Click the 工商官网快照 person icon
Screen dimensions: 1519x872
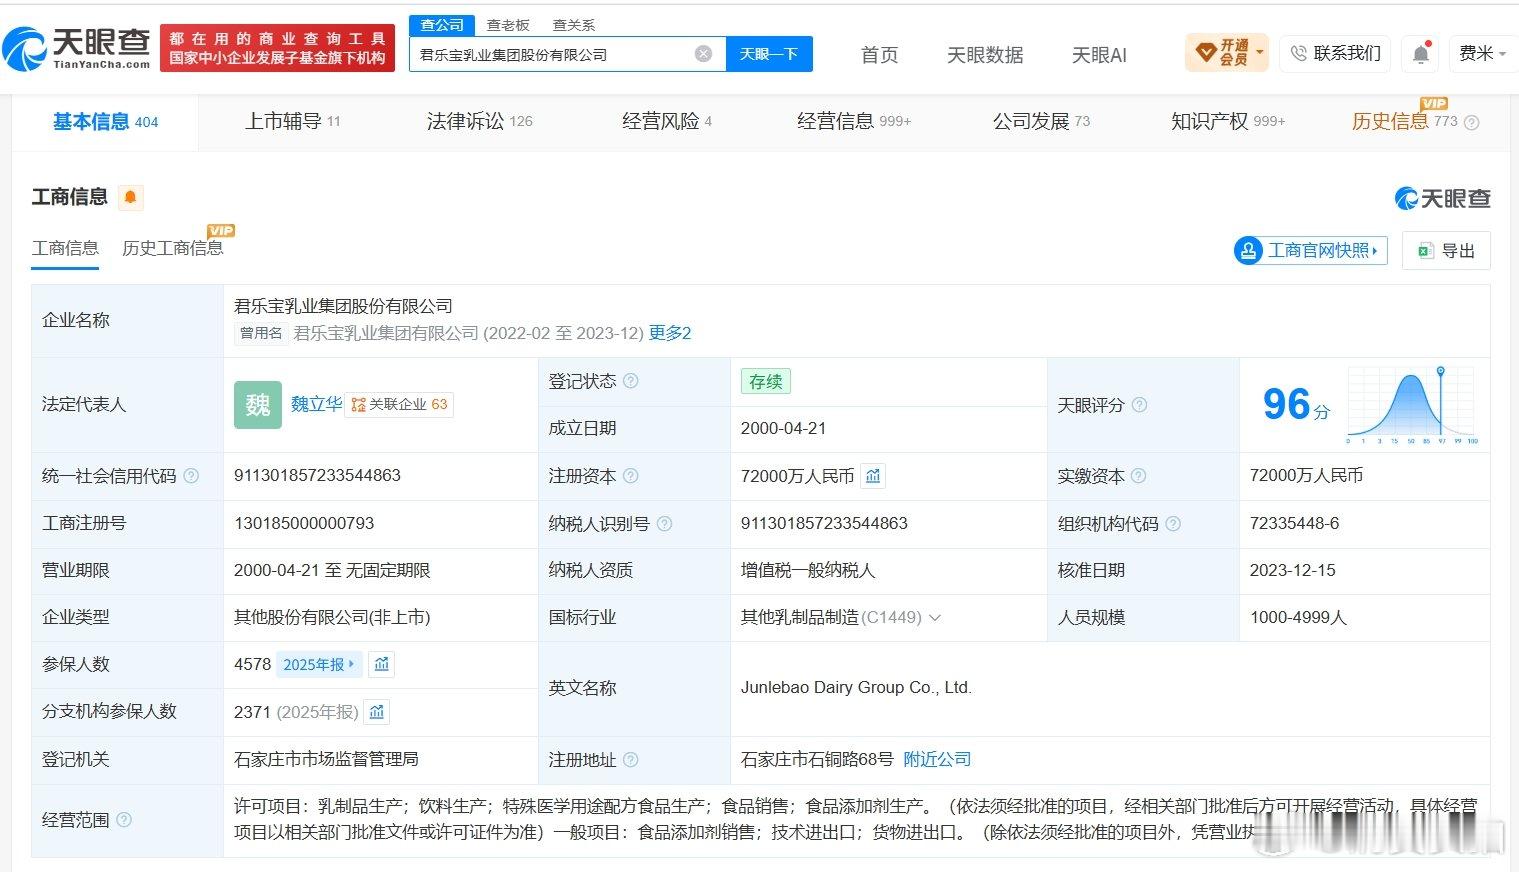coord(1248,250)
